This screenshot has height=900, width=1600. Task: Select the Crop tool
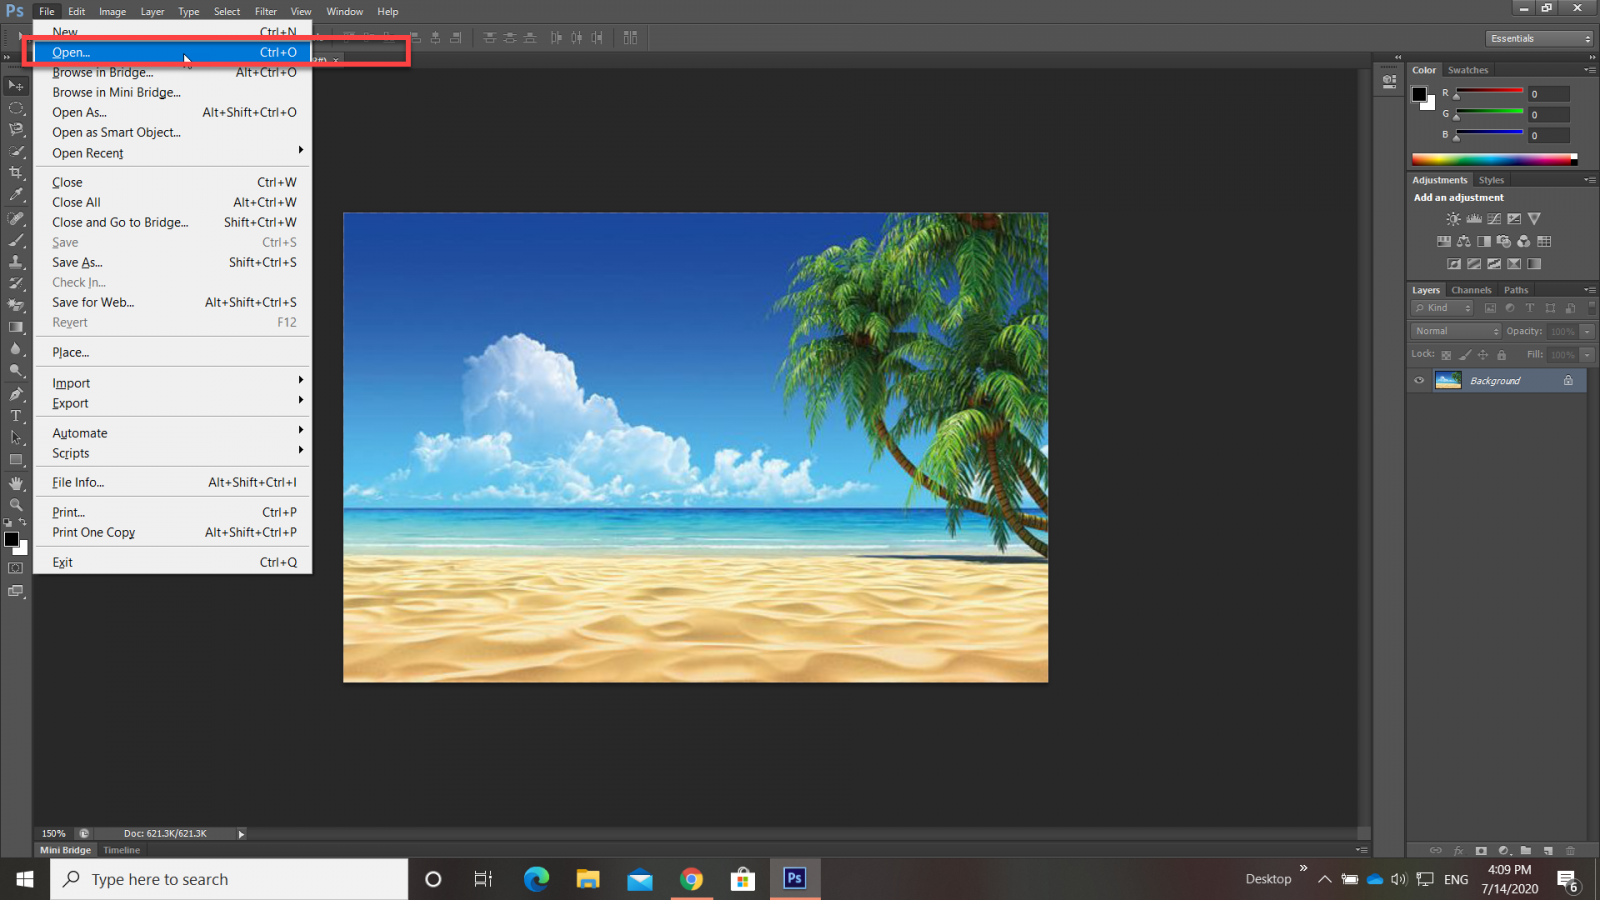pos(16,173)
